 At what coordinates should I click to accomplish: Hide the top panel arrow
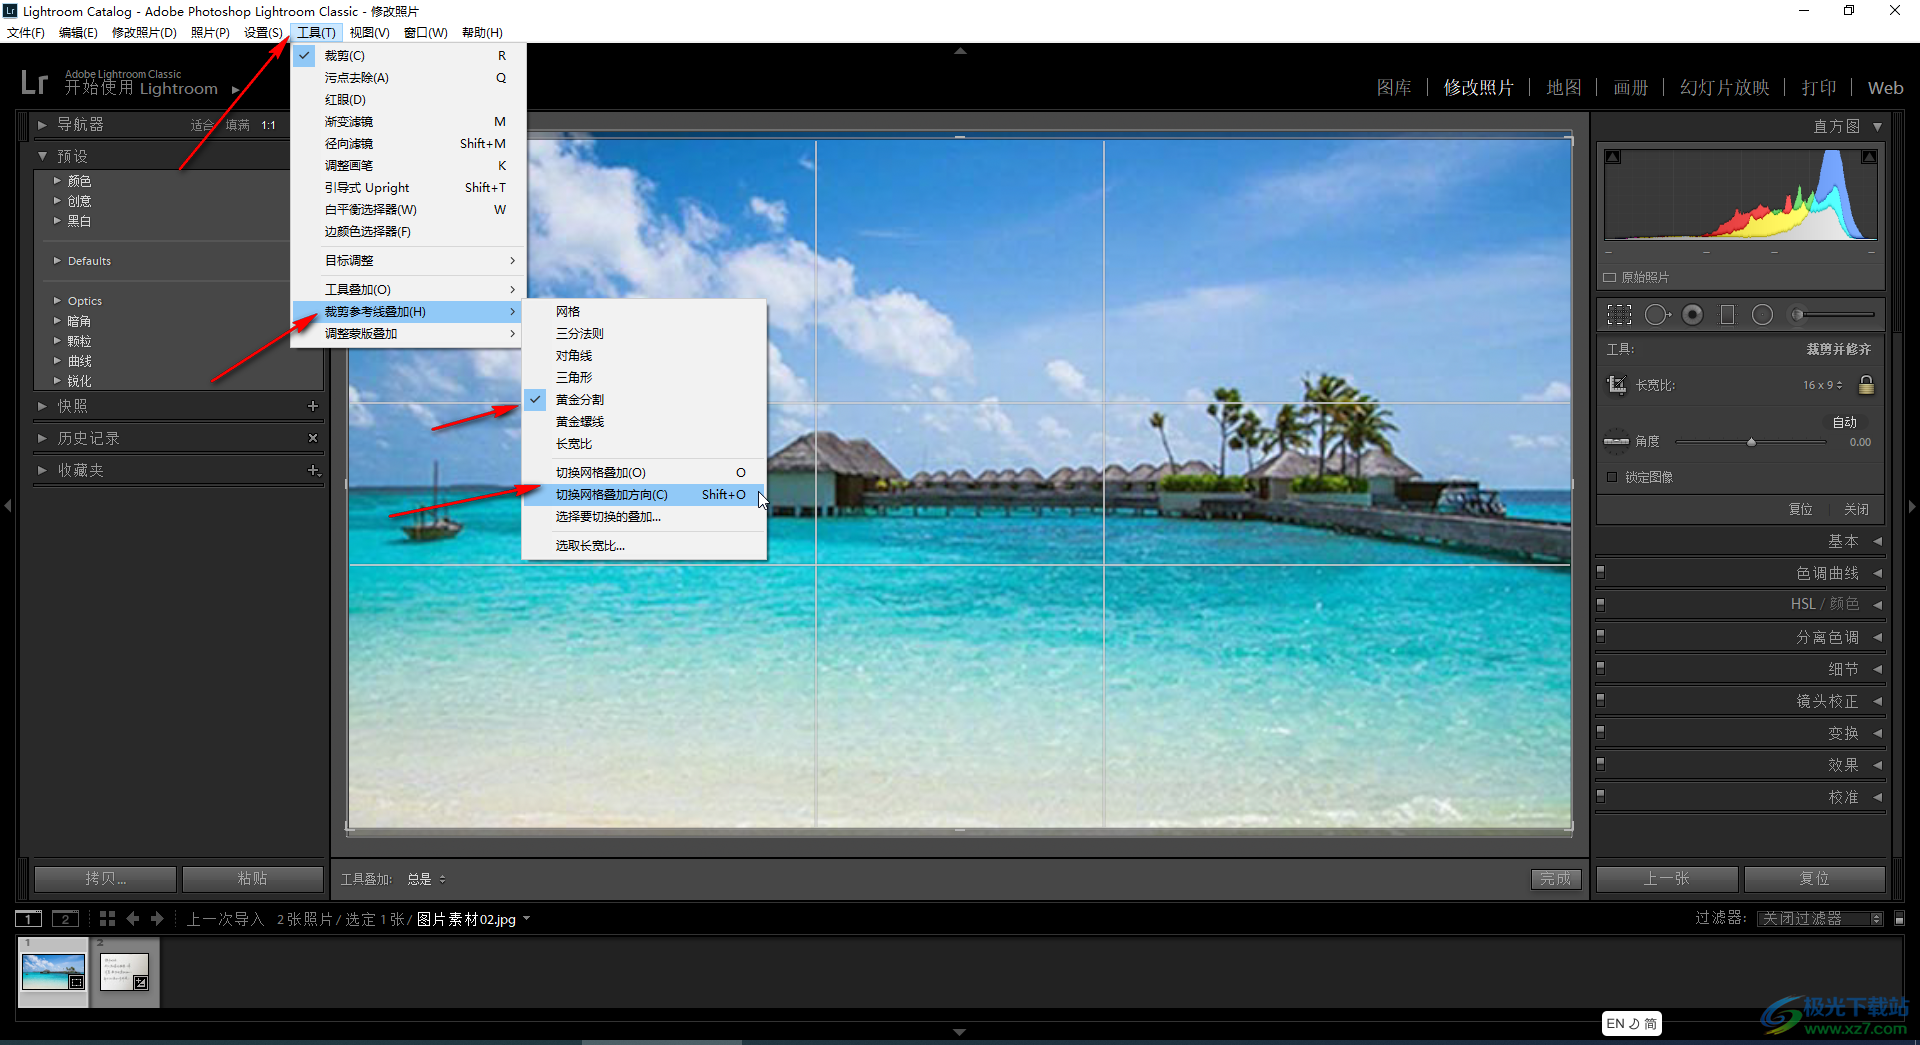click(x=960, y=50)
